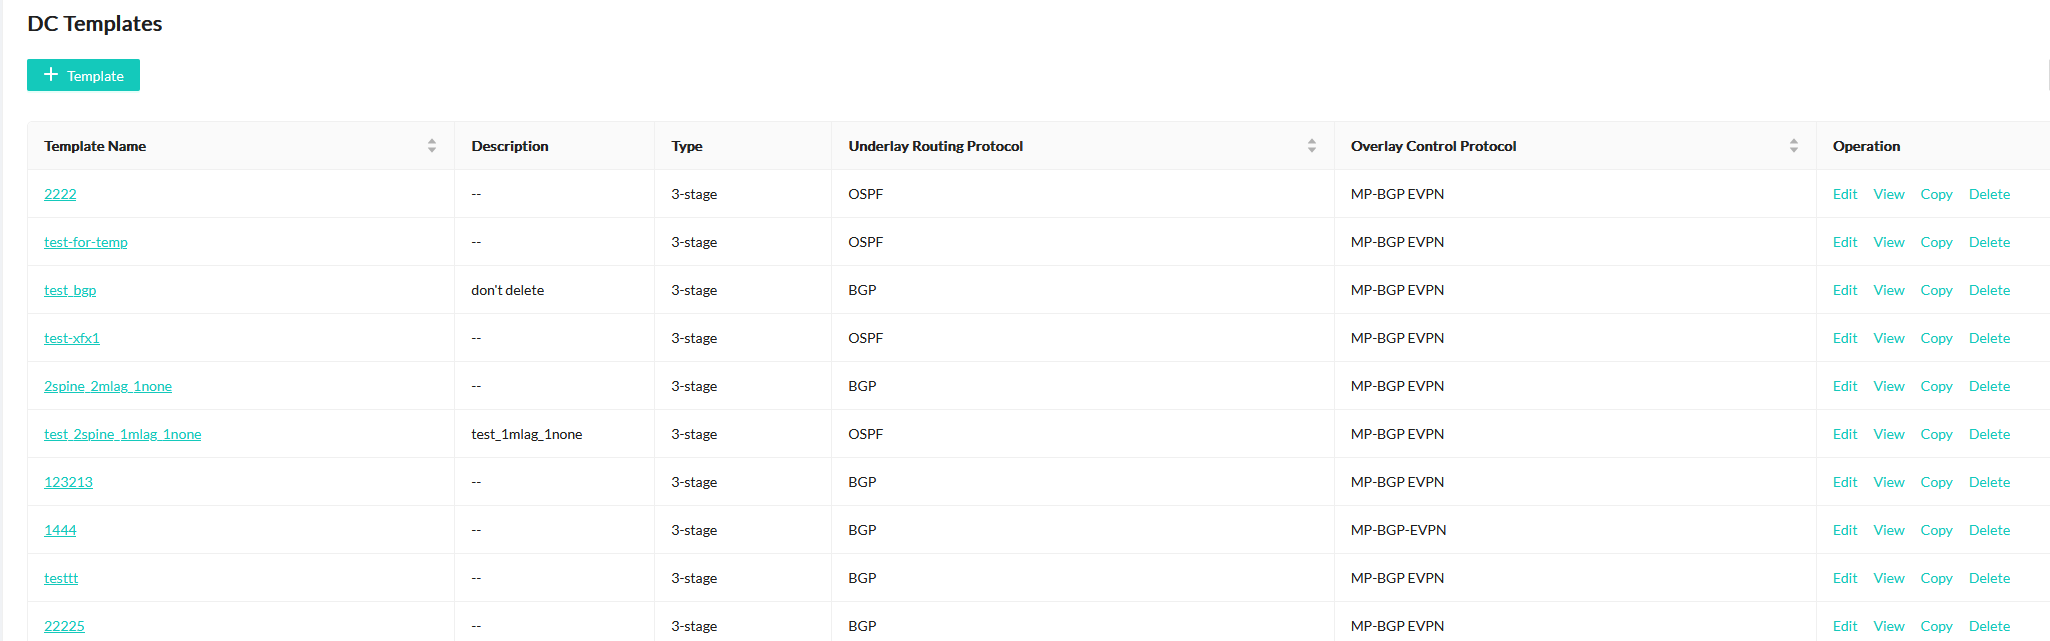
Task: Open test_bgp template link
Action: tap(70, 290)
